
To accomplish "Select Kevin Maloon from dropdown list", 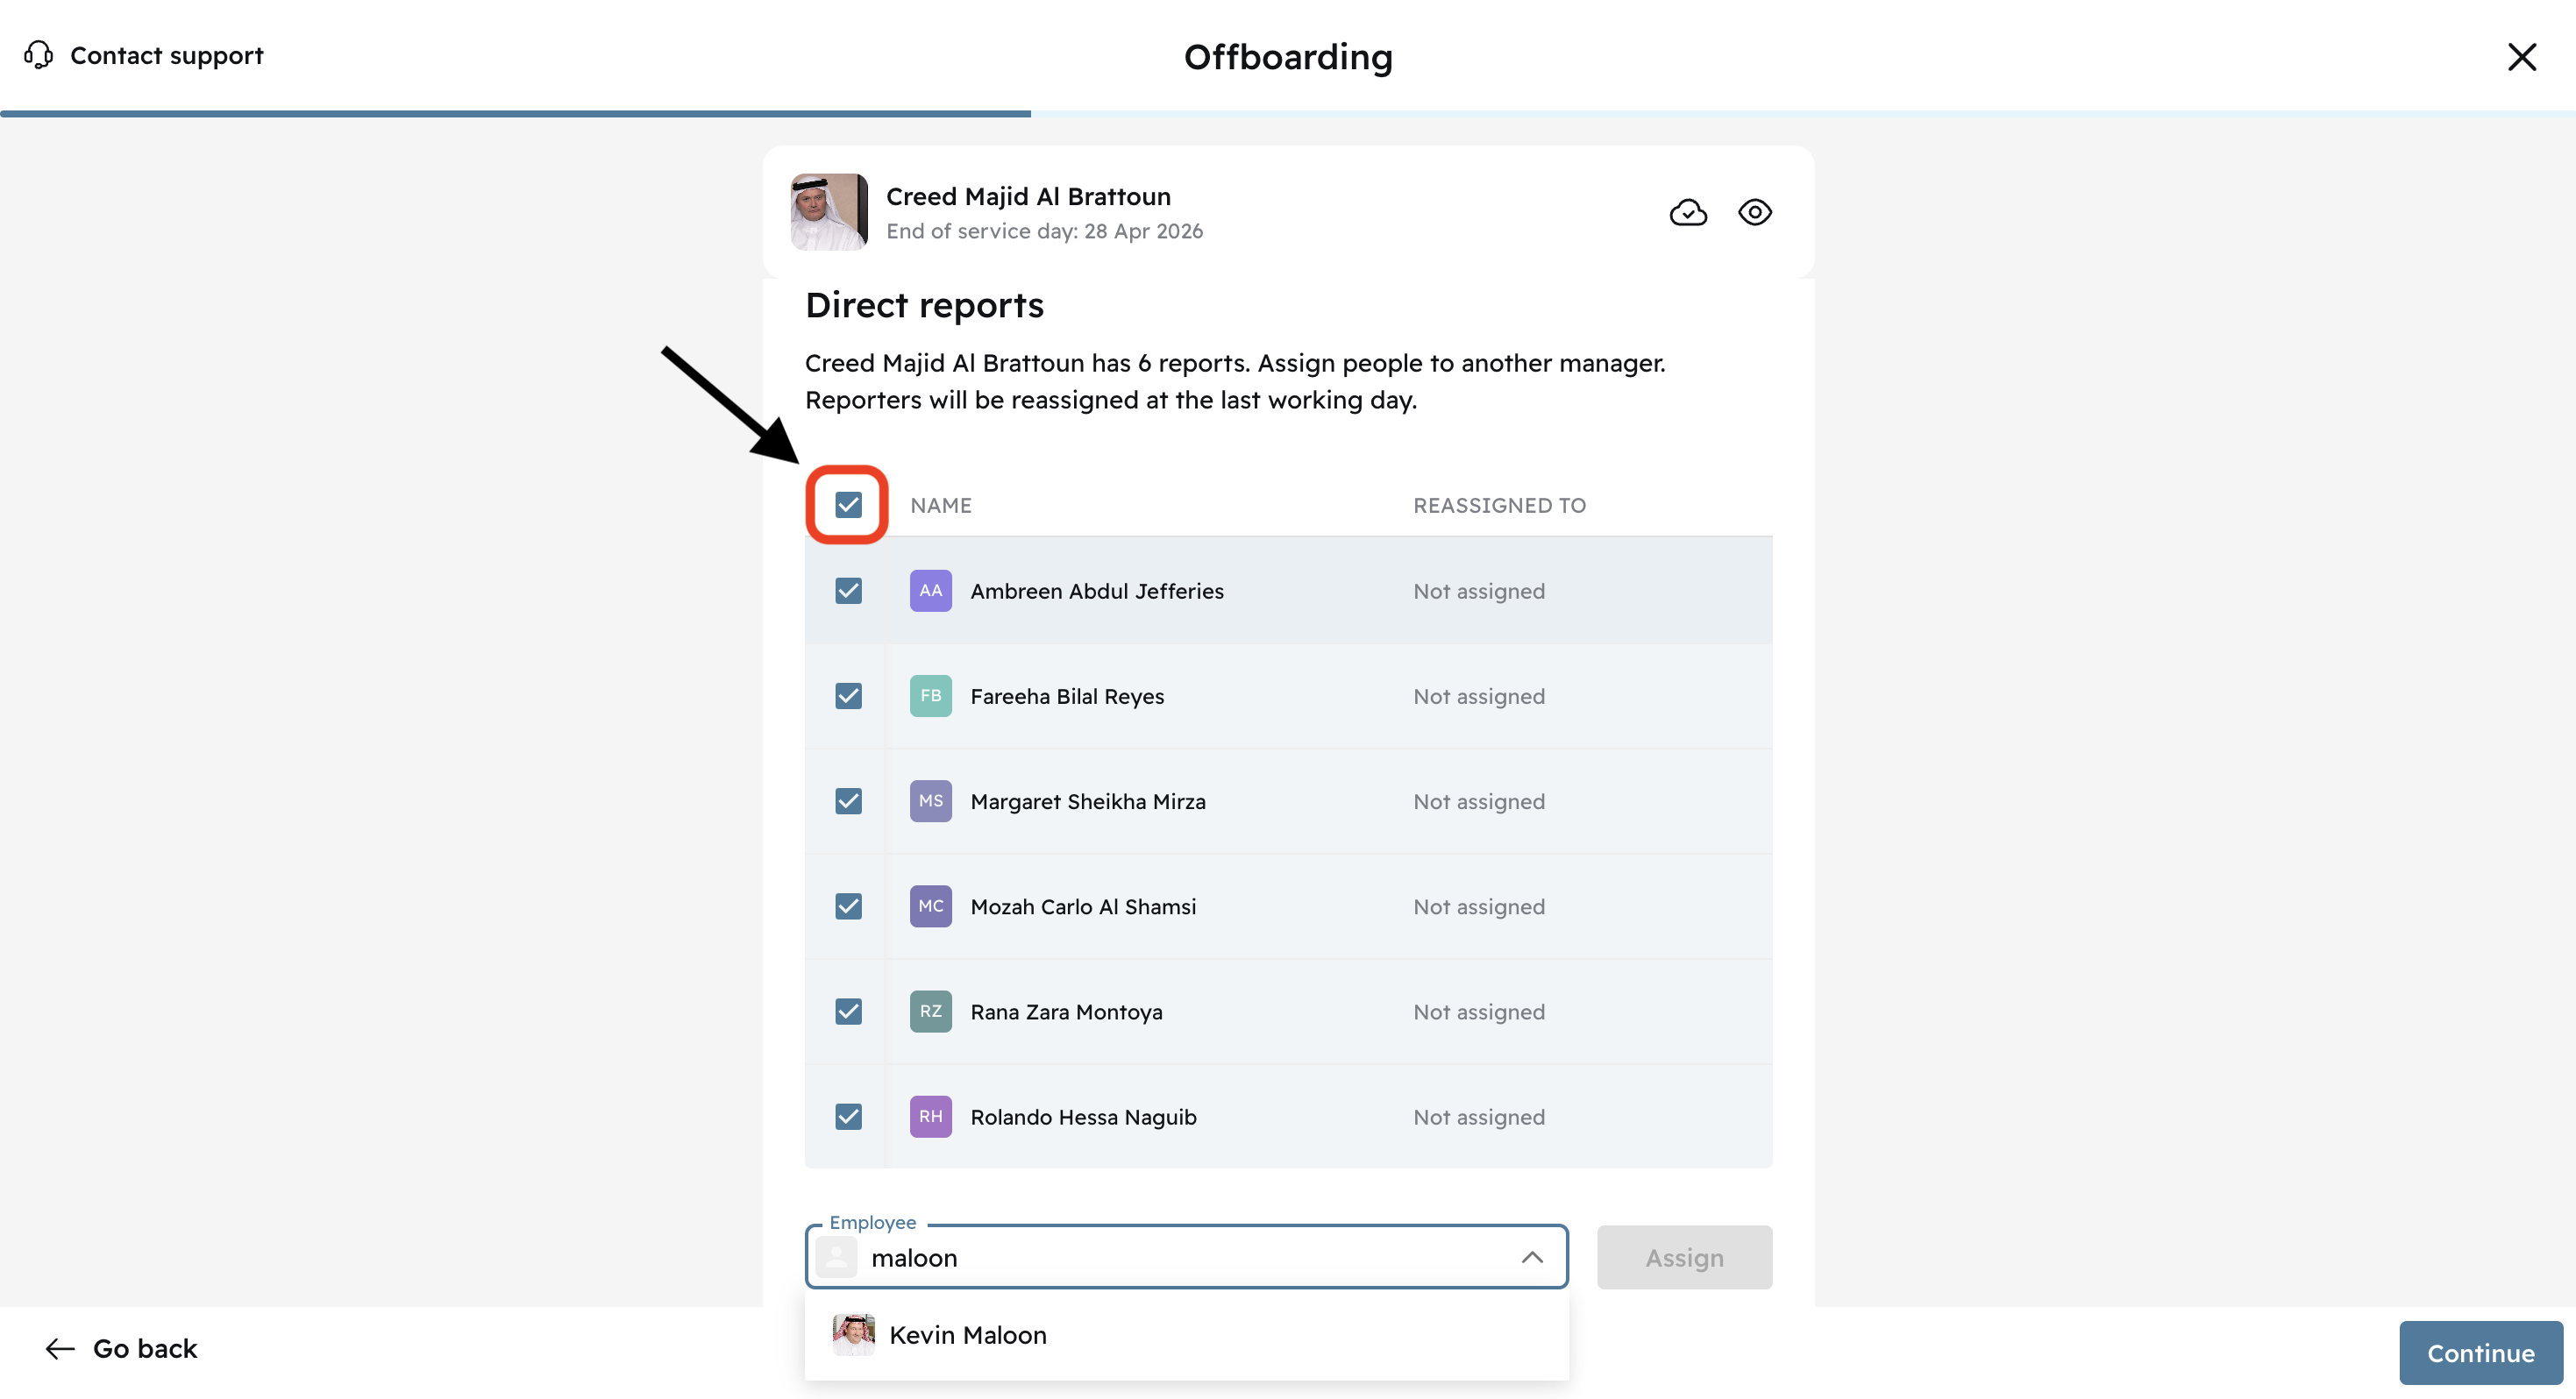I will click(x=967, y=1335).
